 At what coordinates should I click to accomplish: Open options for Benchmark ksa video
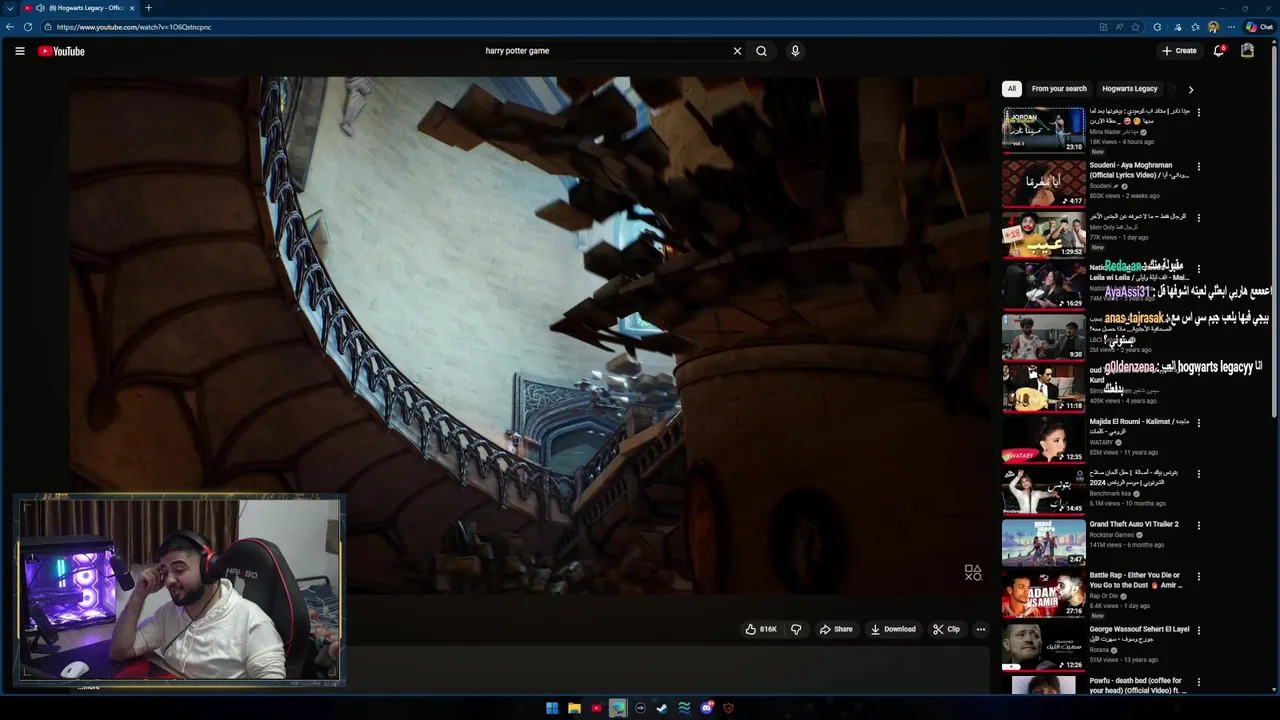1199,474
